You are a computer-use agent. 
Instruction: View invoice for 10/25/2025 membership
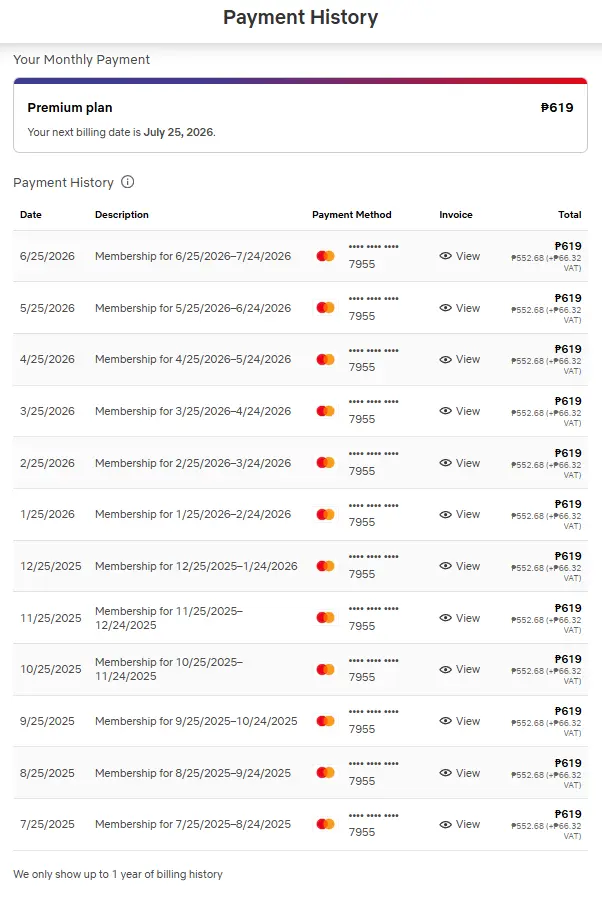[x=460, y=669]
